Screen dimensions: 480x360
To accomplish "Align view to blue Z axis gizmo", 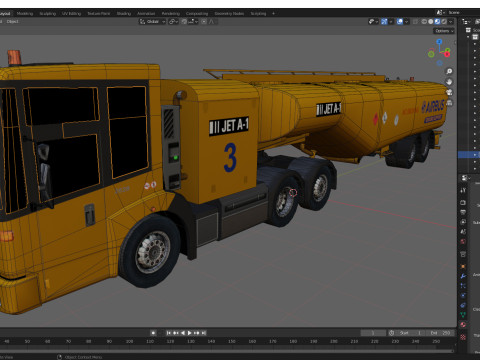I will [x=439, y=42].
